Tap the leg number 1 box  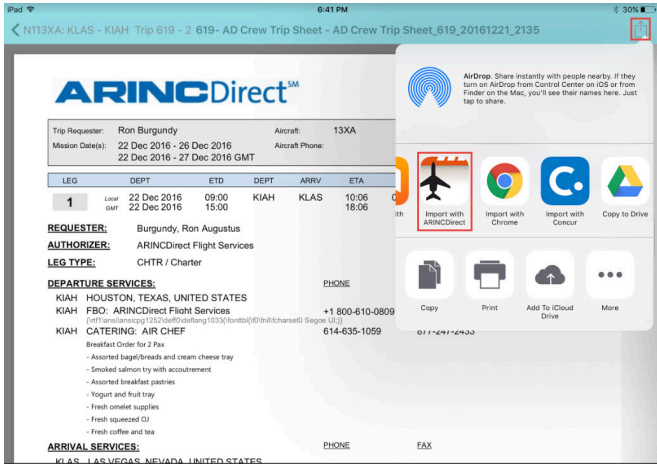(x=70, y=202)
